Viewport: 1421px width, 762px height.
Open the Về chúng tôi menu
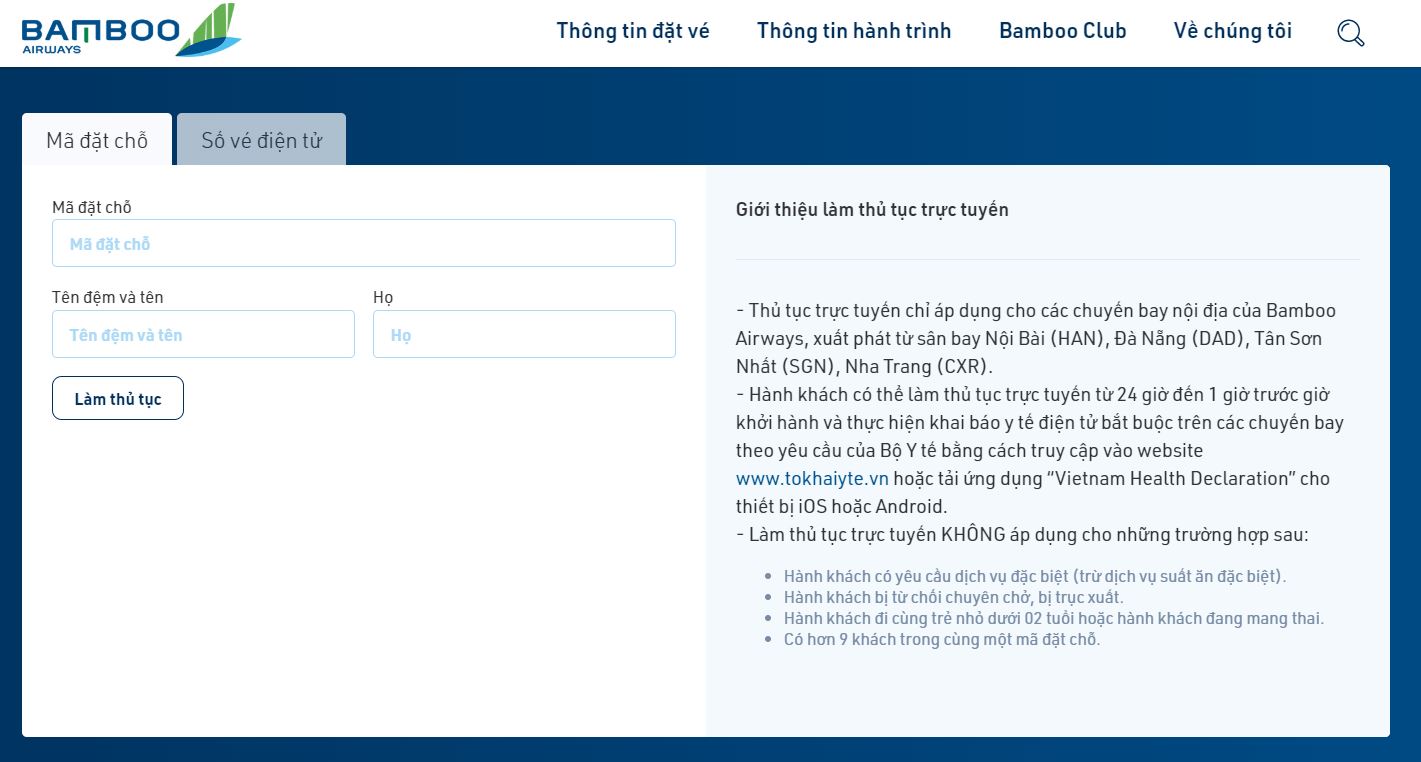pos(1232,31)
